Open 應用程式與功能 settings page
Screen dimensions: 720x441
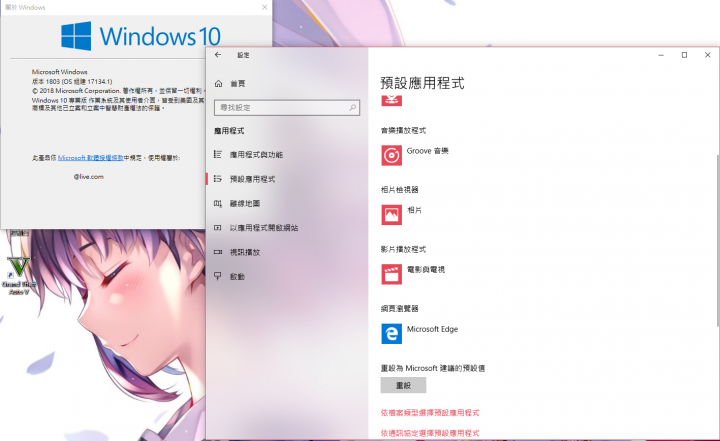(256, 155)
